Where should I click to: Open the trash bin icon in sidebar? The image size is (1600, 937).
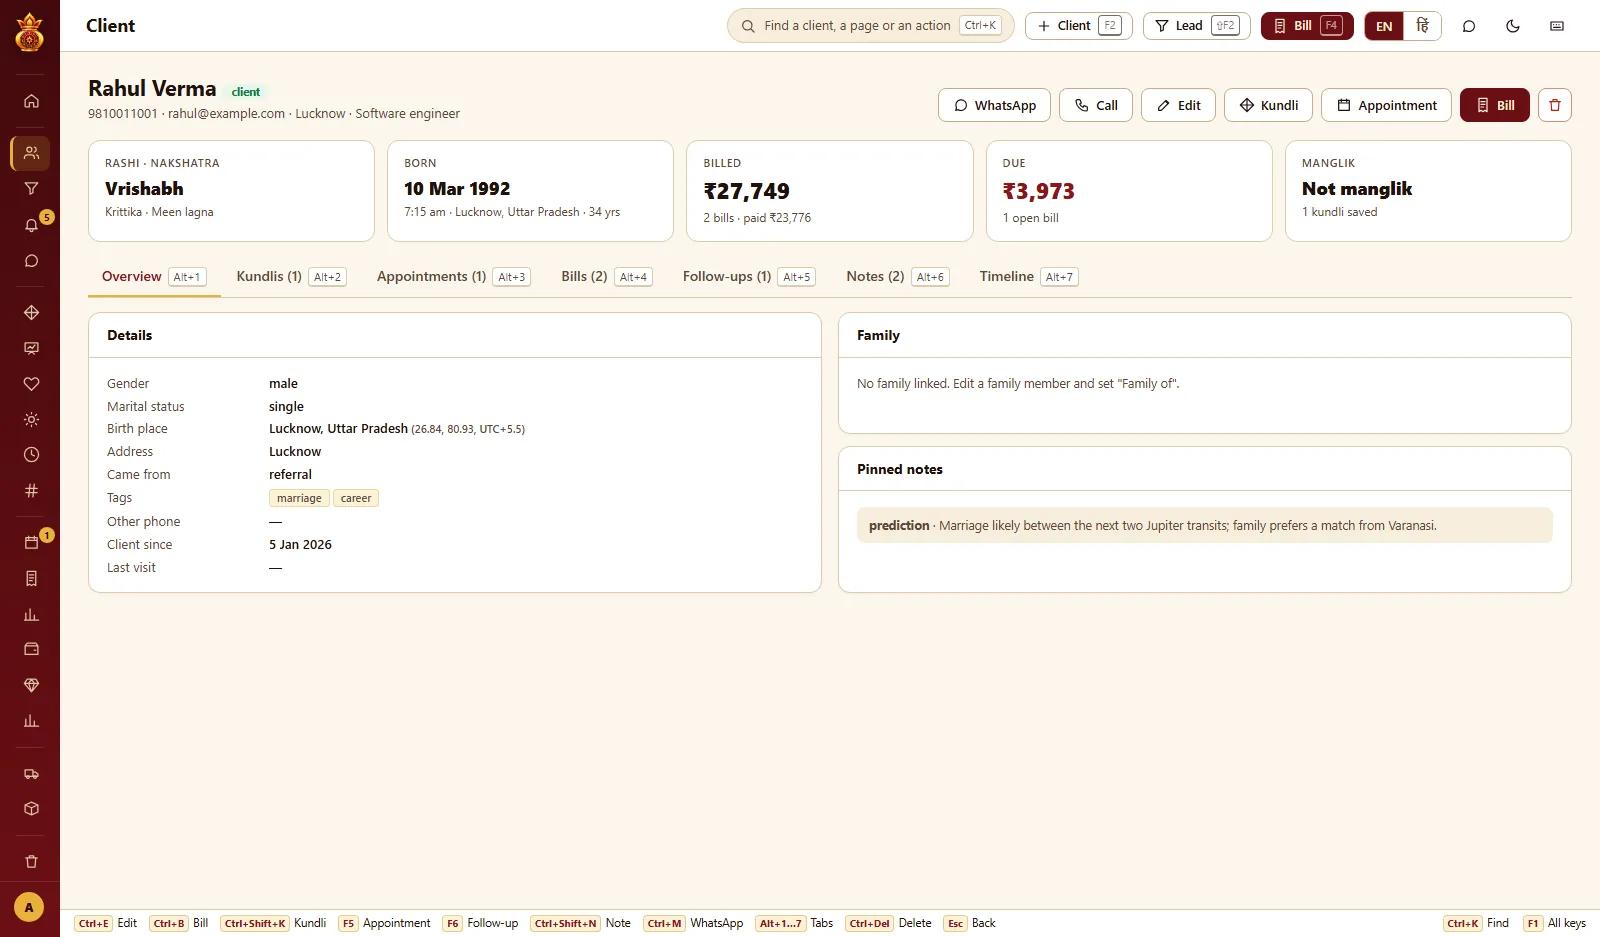click(31, 861)
